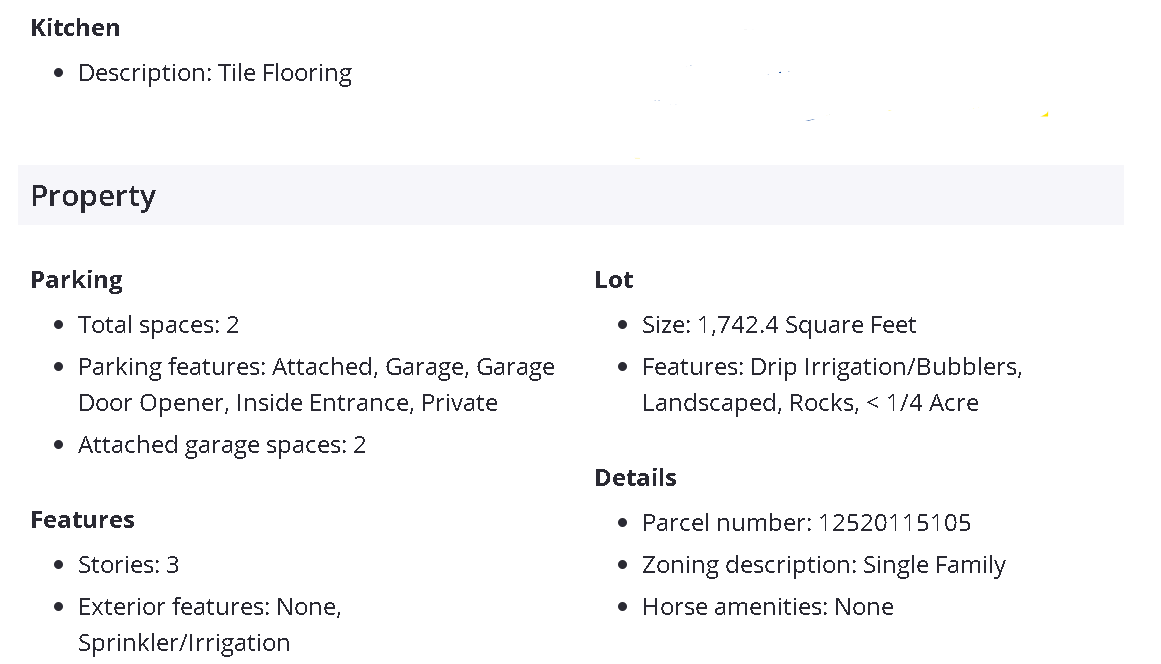1161x664 pixels.
Task: Click the Description: Tile Flooring item
Action: 215,73
